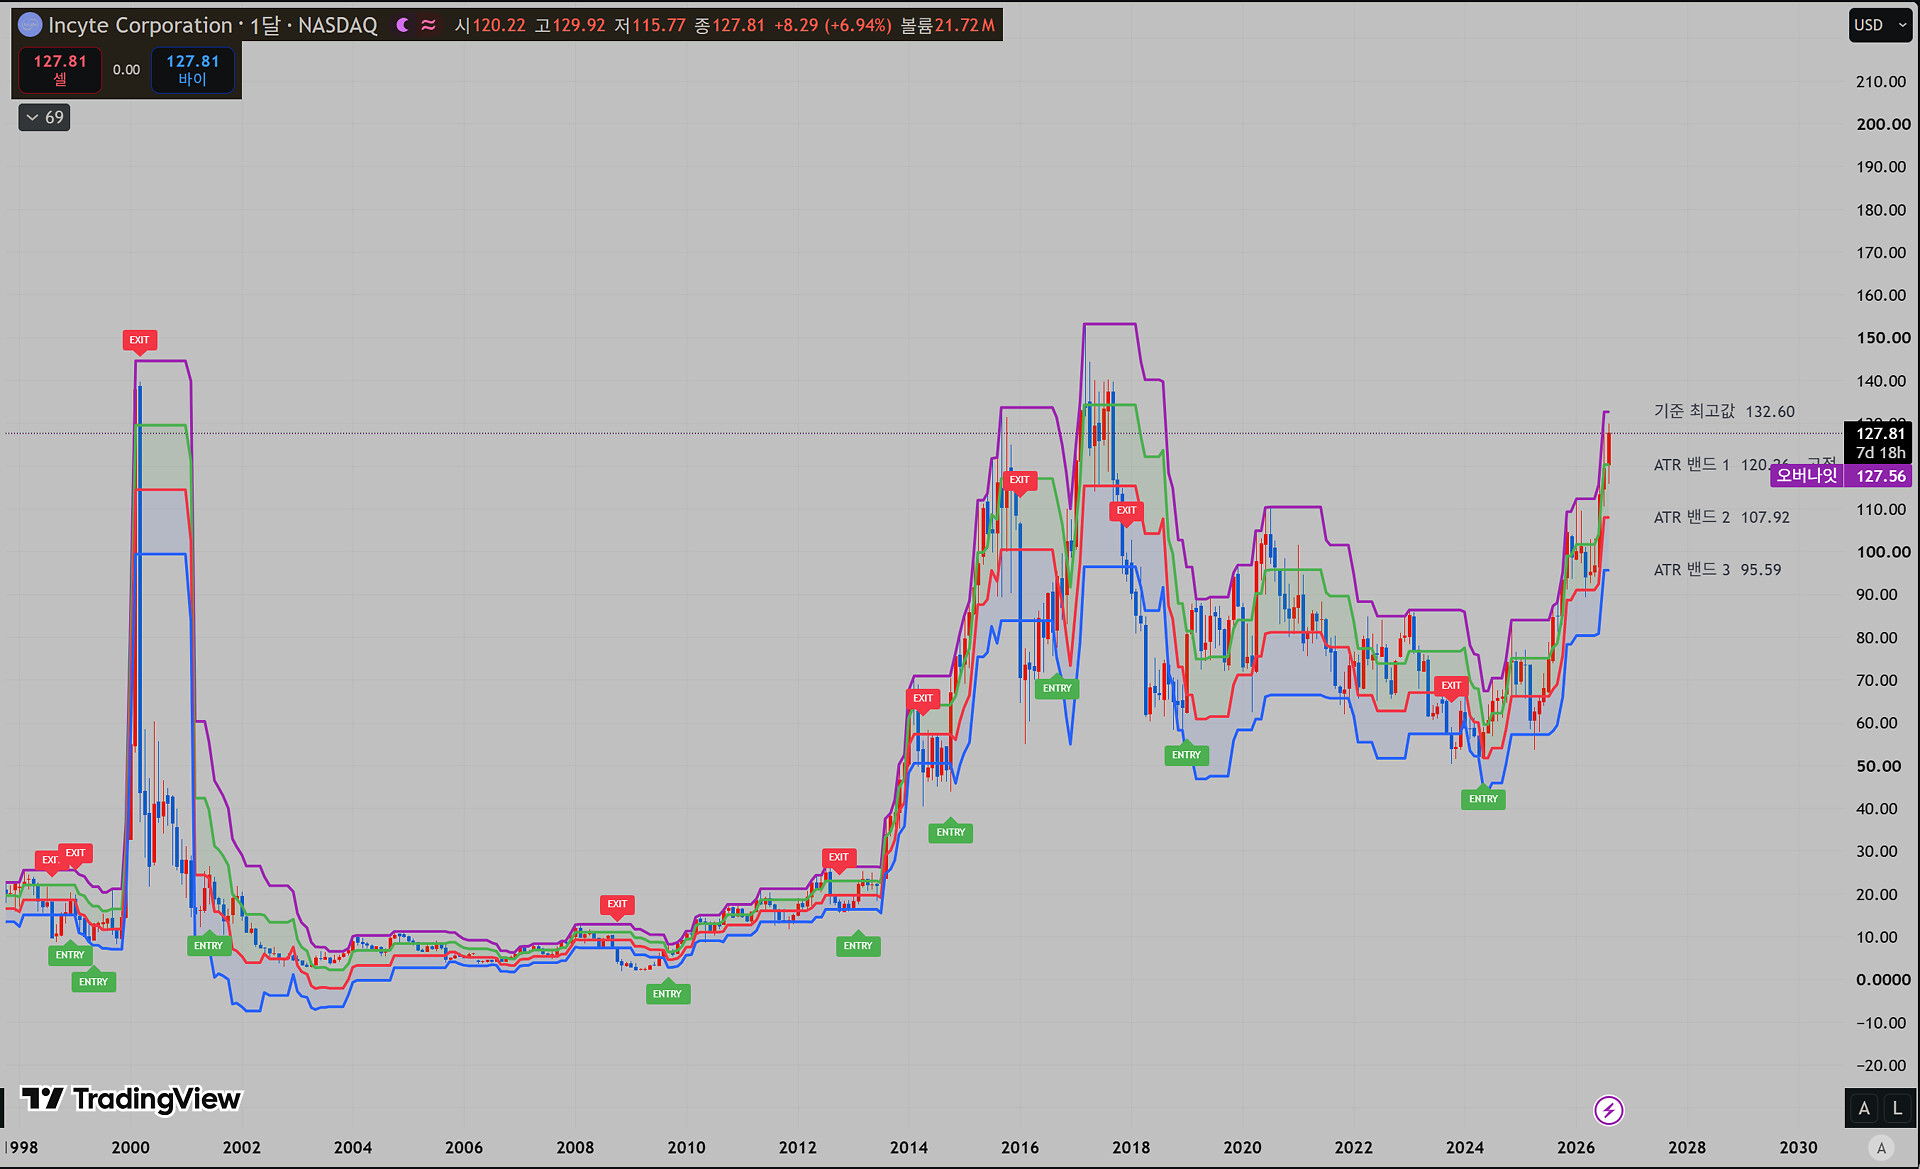Click the circled A icon beside the time axis

click(1881, 1148)
